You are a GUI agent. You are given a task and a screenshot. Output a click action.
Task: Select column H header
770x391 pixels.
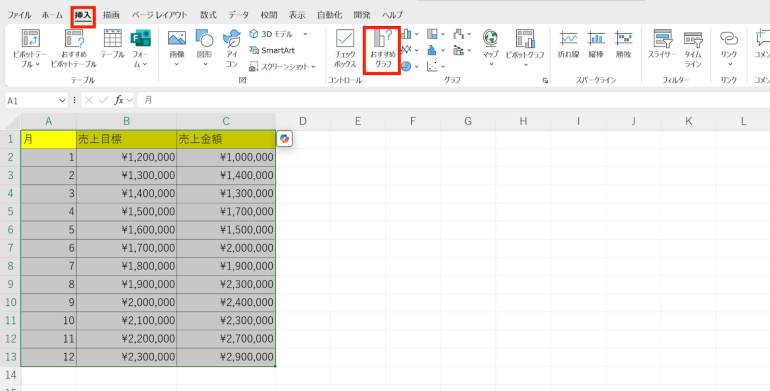(523, 121)
